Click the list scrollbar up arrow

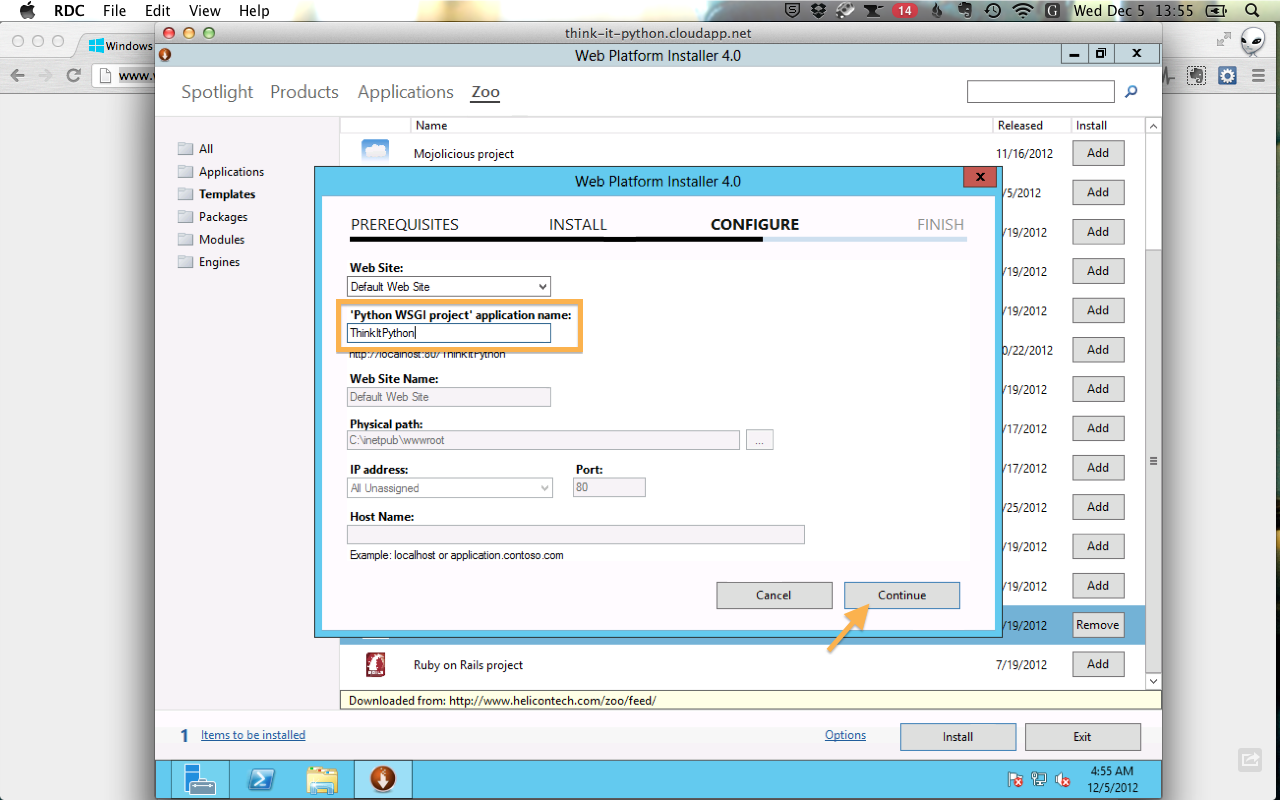tap(1153, 126)
